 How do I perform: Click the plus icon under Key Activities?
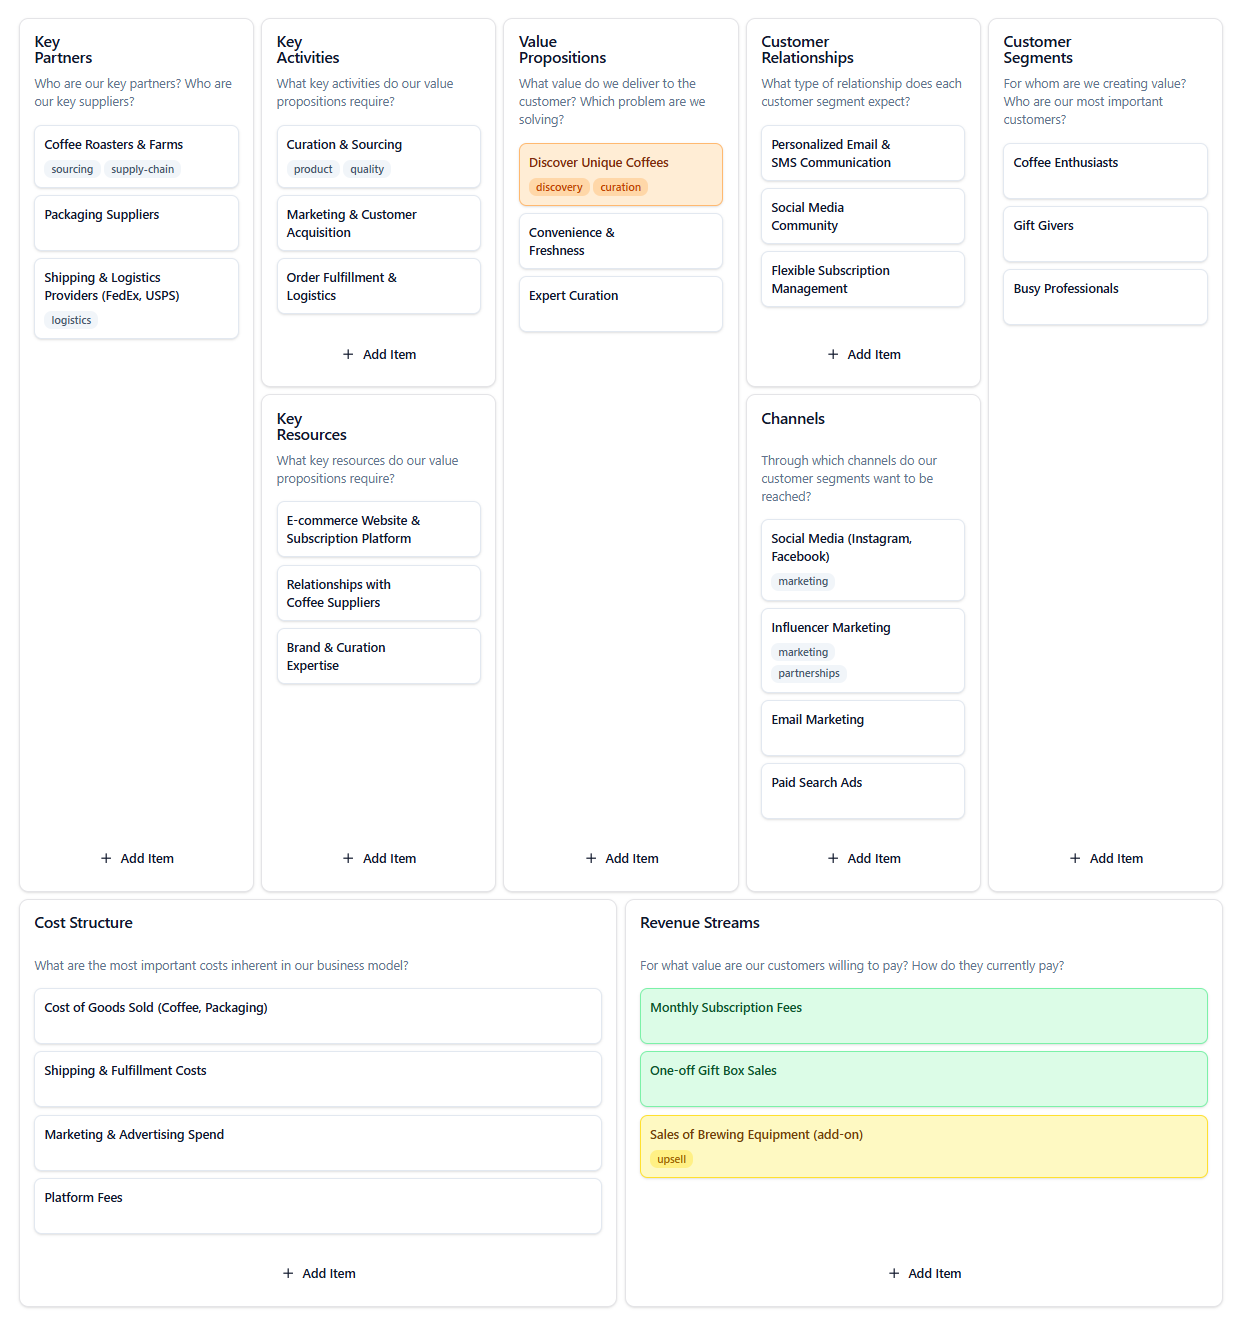(348, 354)
